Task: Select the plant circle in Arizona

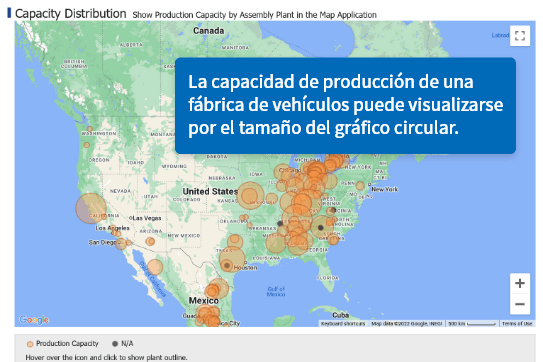Action: (x=150, y=241)
